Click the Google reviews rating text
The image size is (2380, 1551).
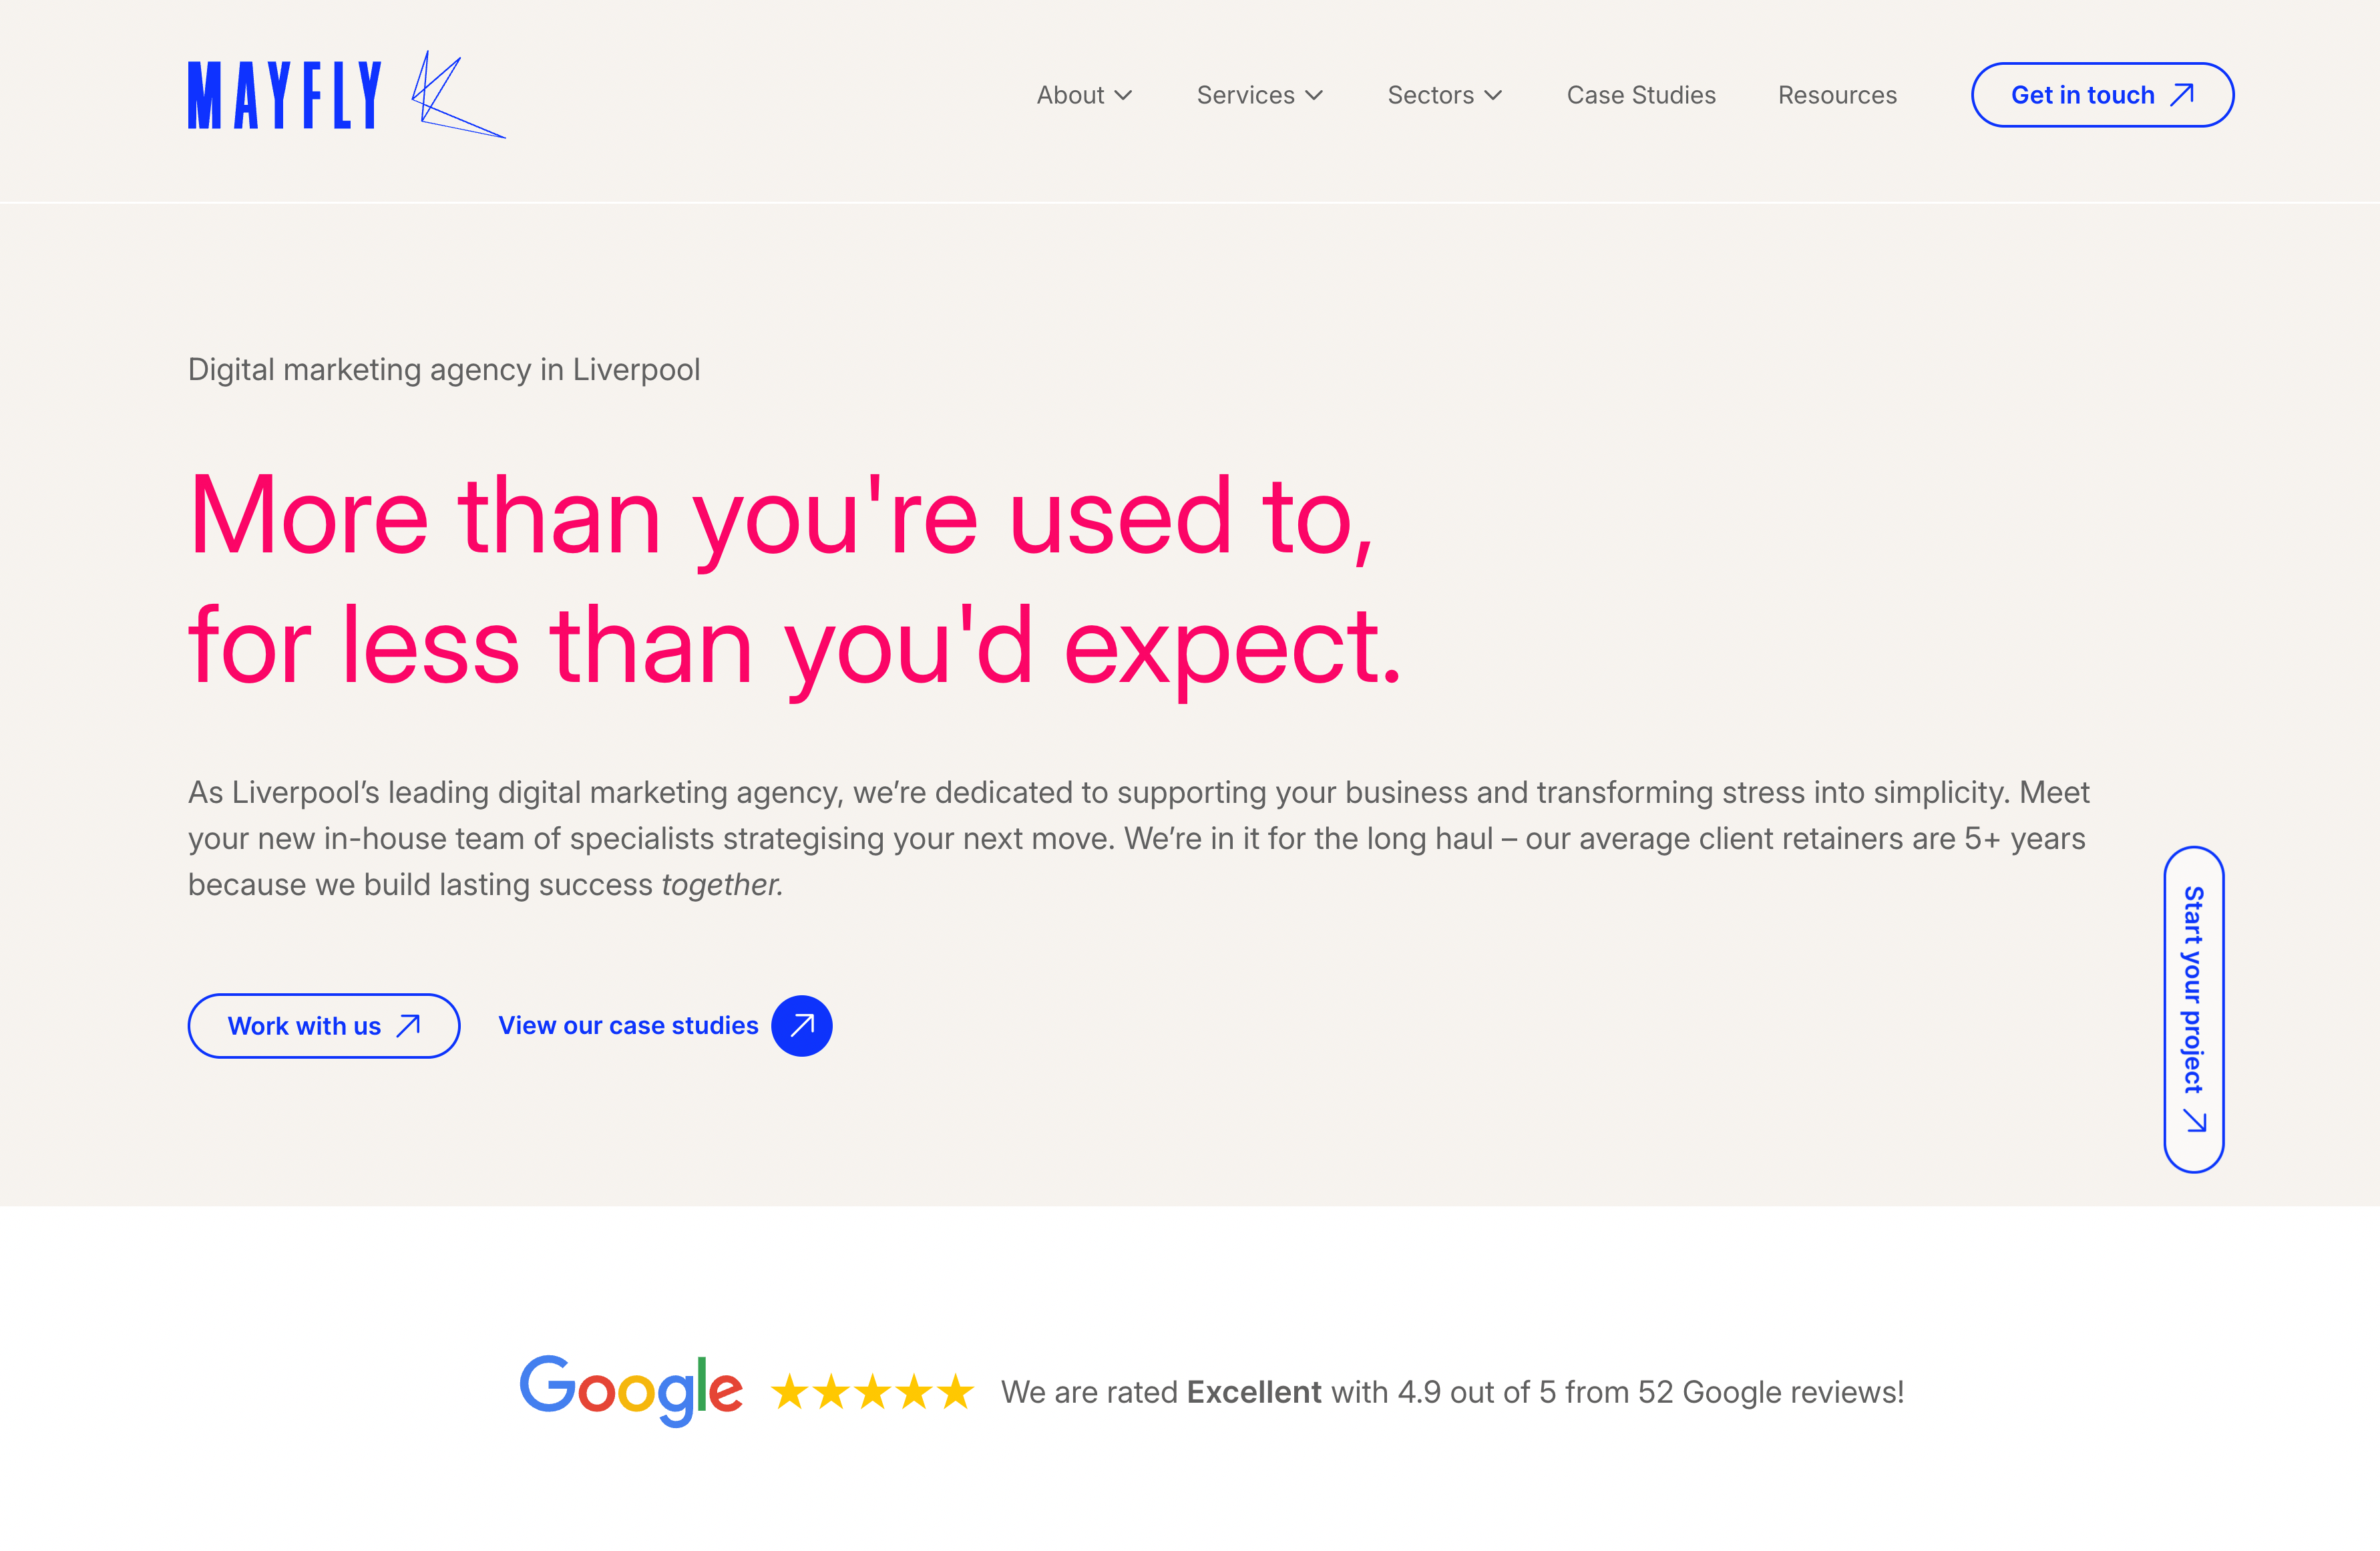tap(1453, 1392)
